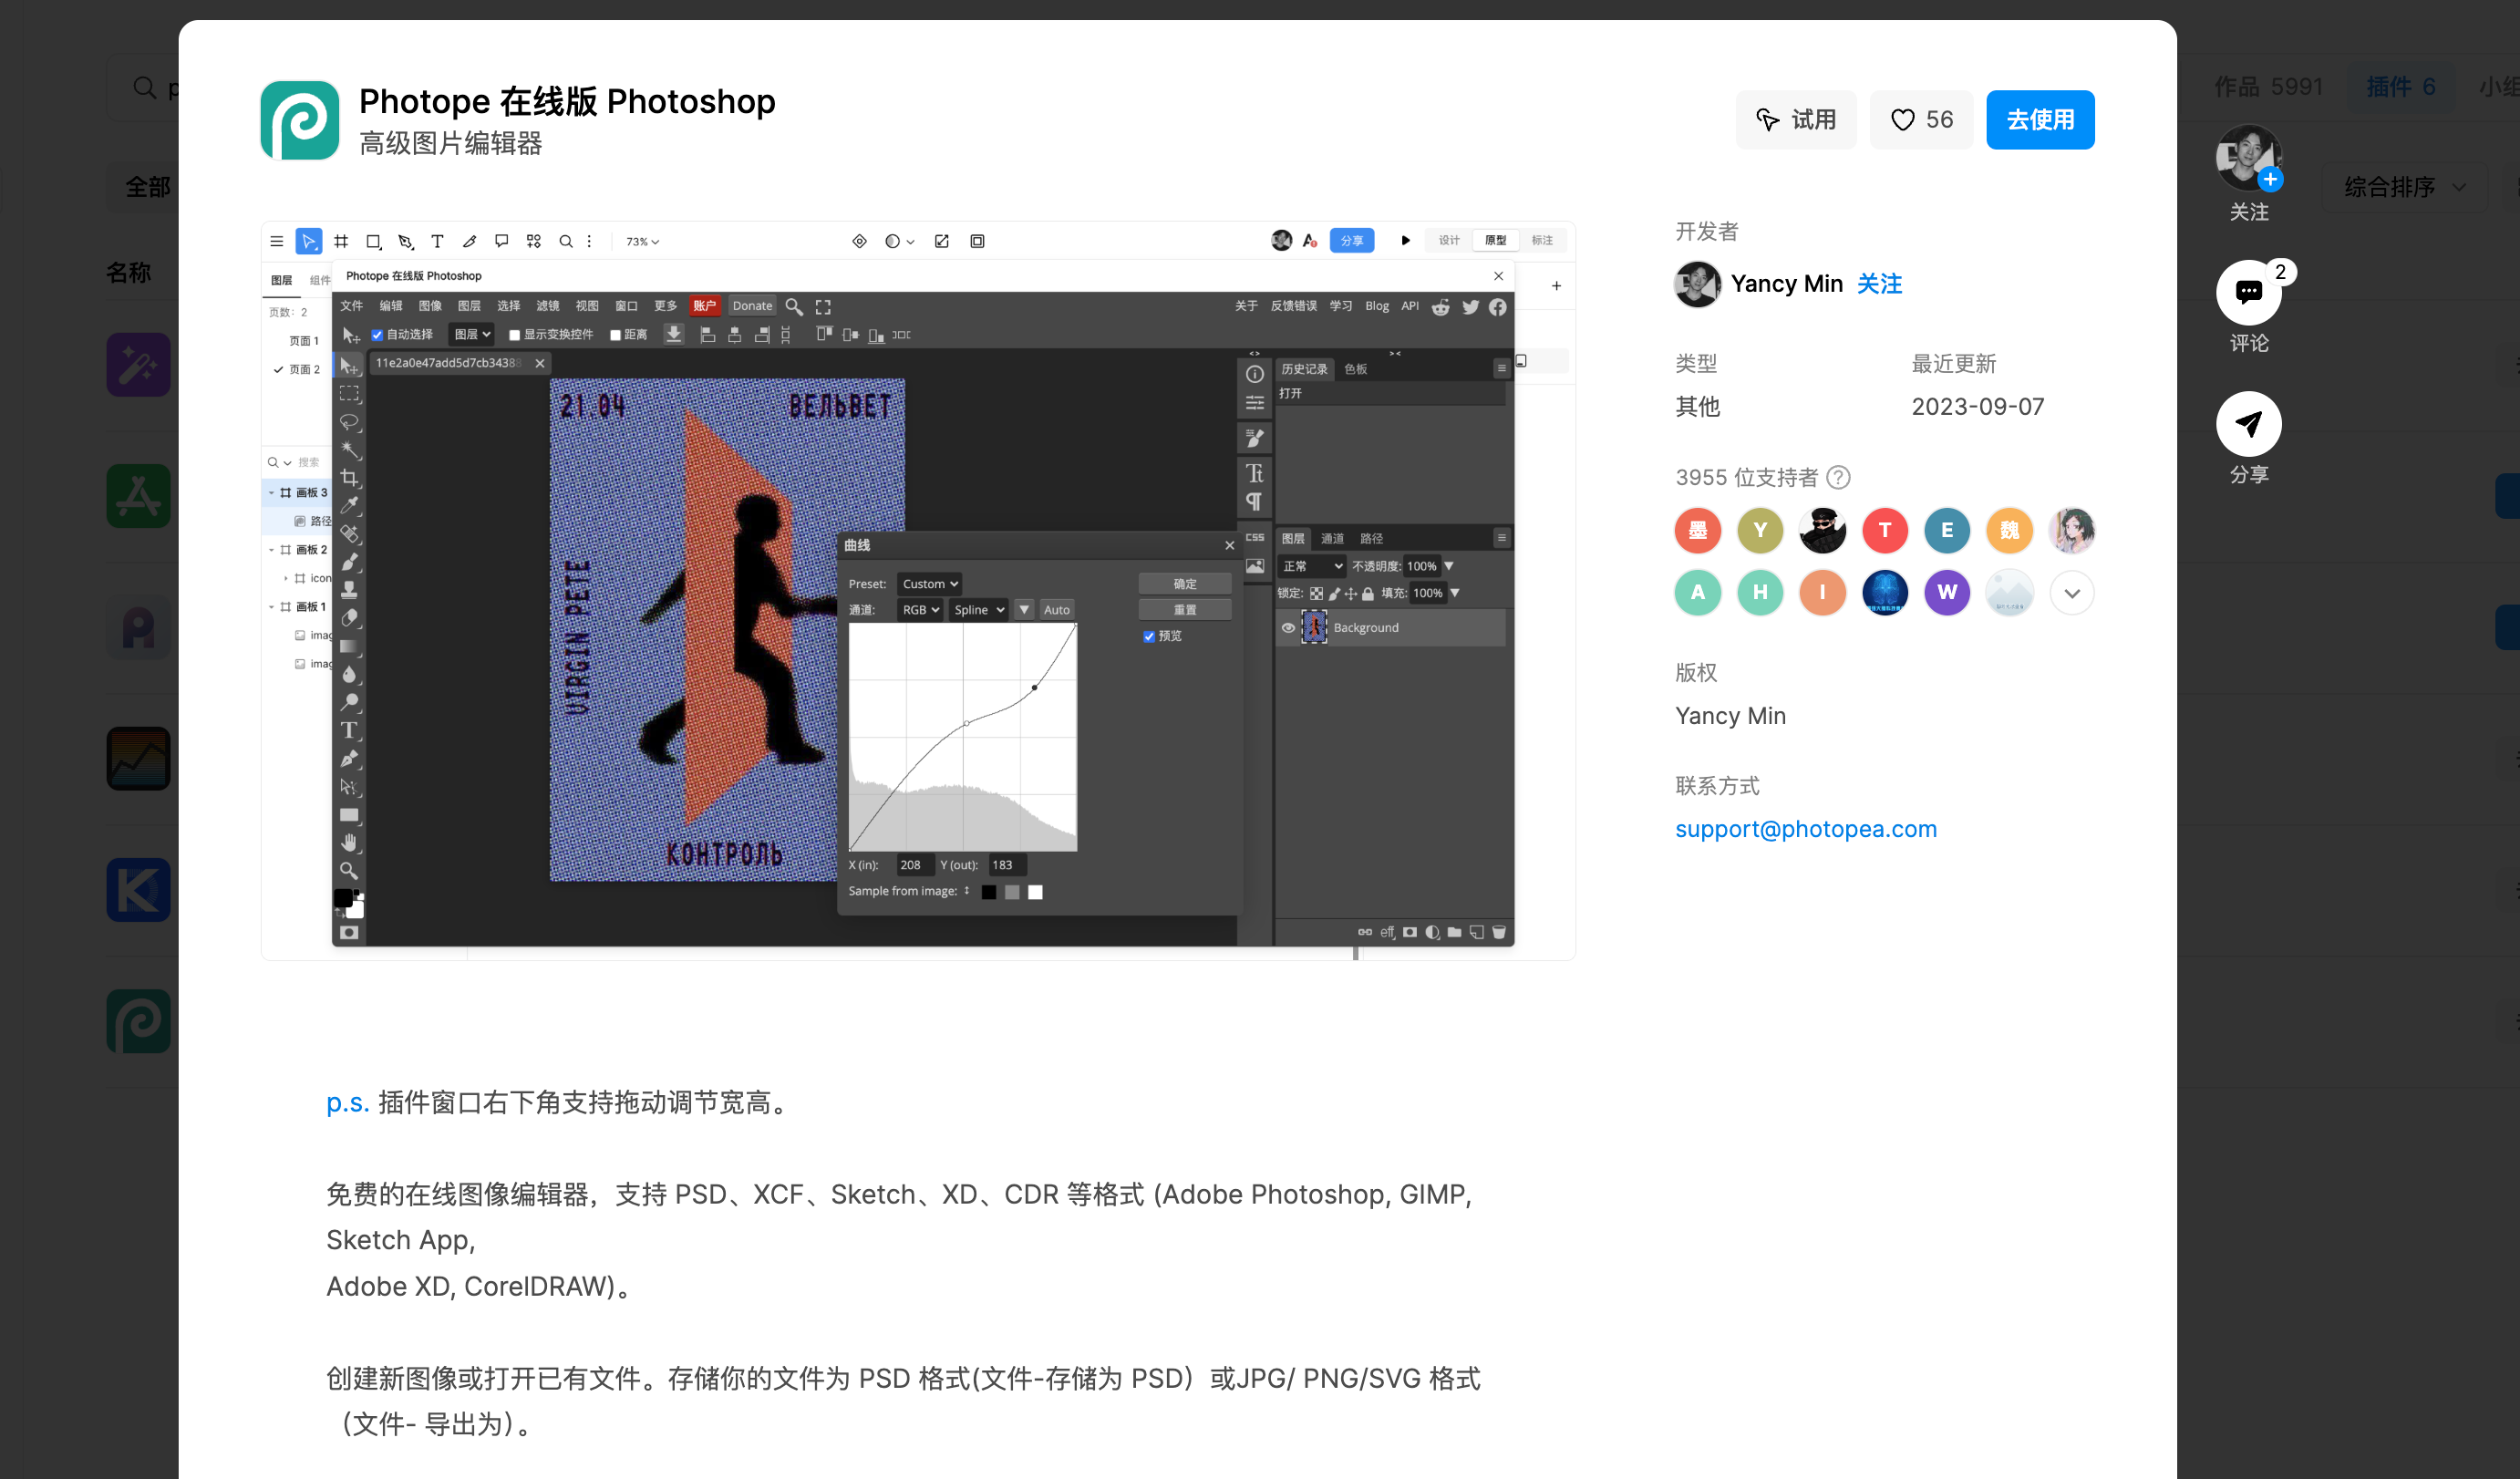The width and height of the screenshot is (2520, 1479).
Task: Click the 试用 try-out button
Action: coord(1796,120)
